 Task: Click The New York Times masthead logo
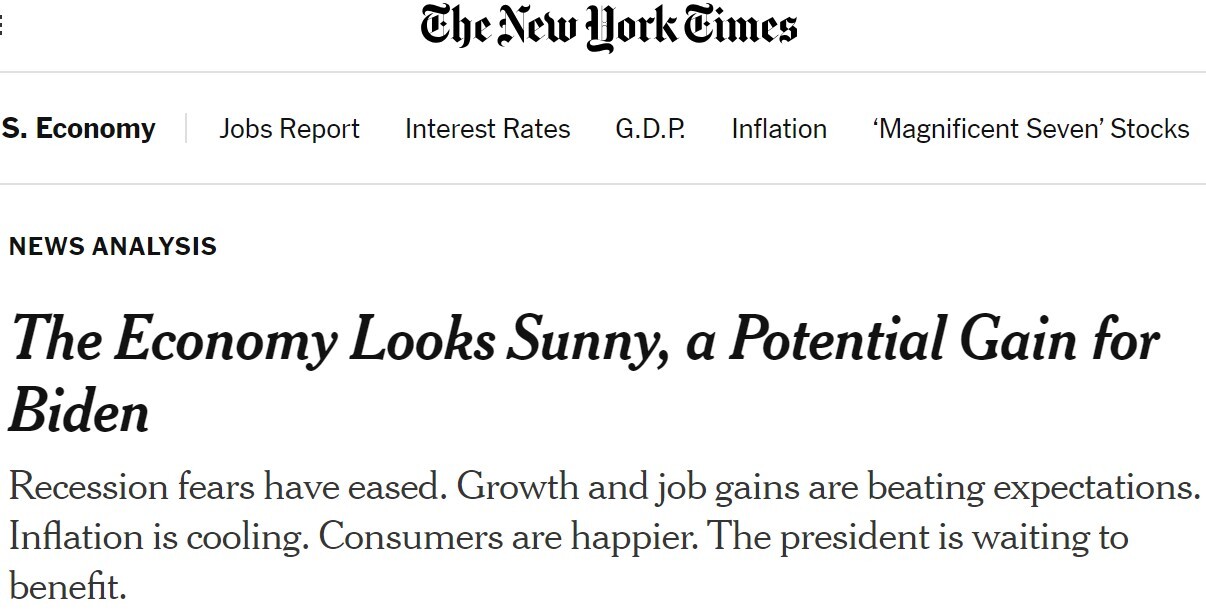click(x=609, y=28)
